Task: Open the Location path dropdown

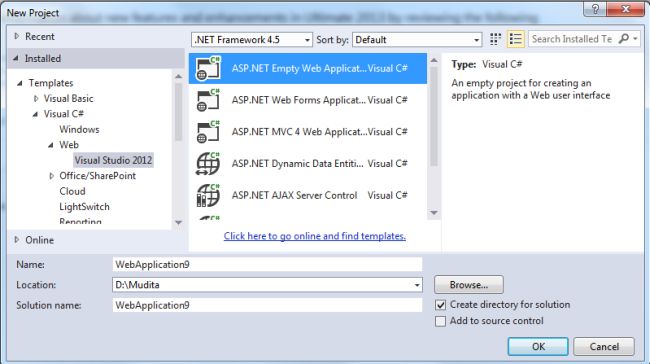Action: 417,285
